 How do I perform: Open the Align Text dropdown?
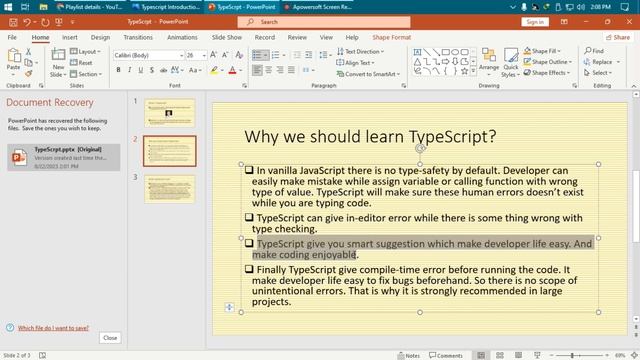pyautogui.click(x=355, y=63)
